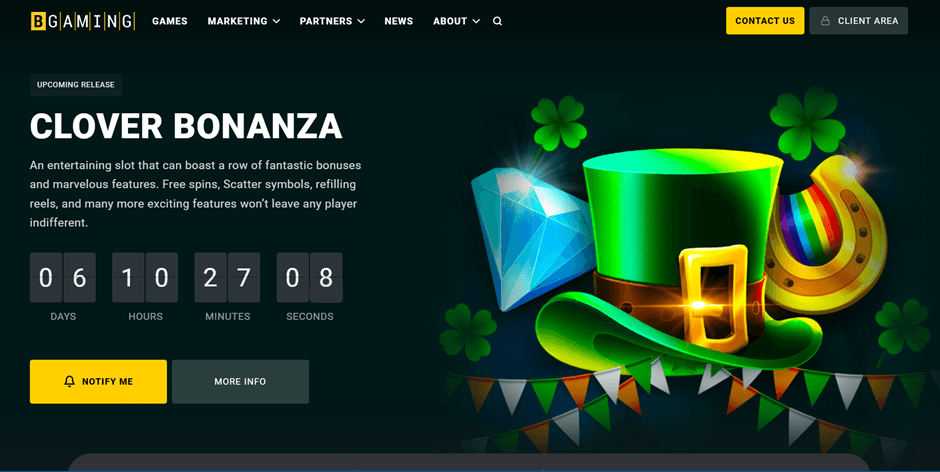Open the search magnifier icon

(x=498, y=21)
